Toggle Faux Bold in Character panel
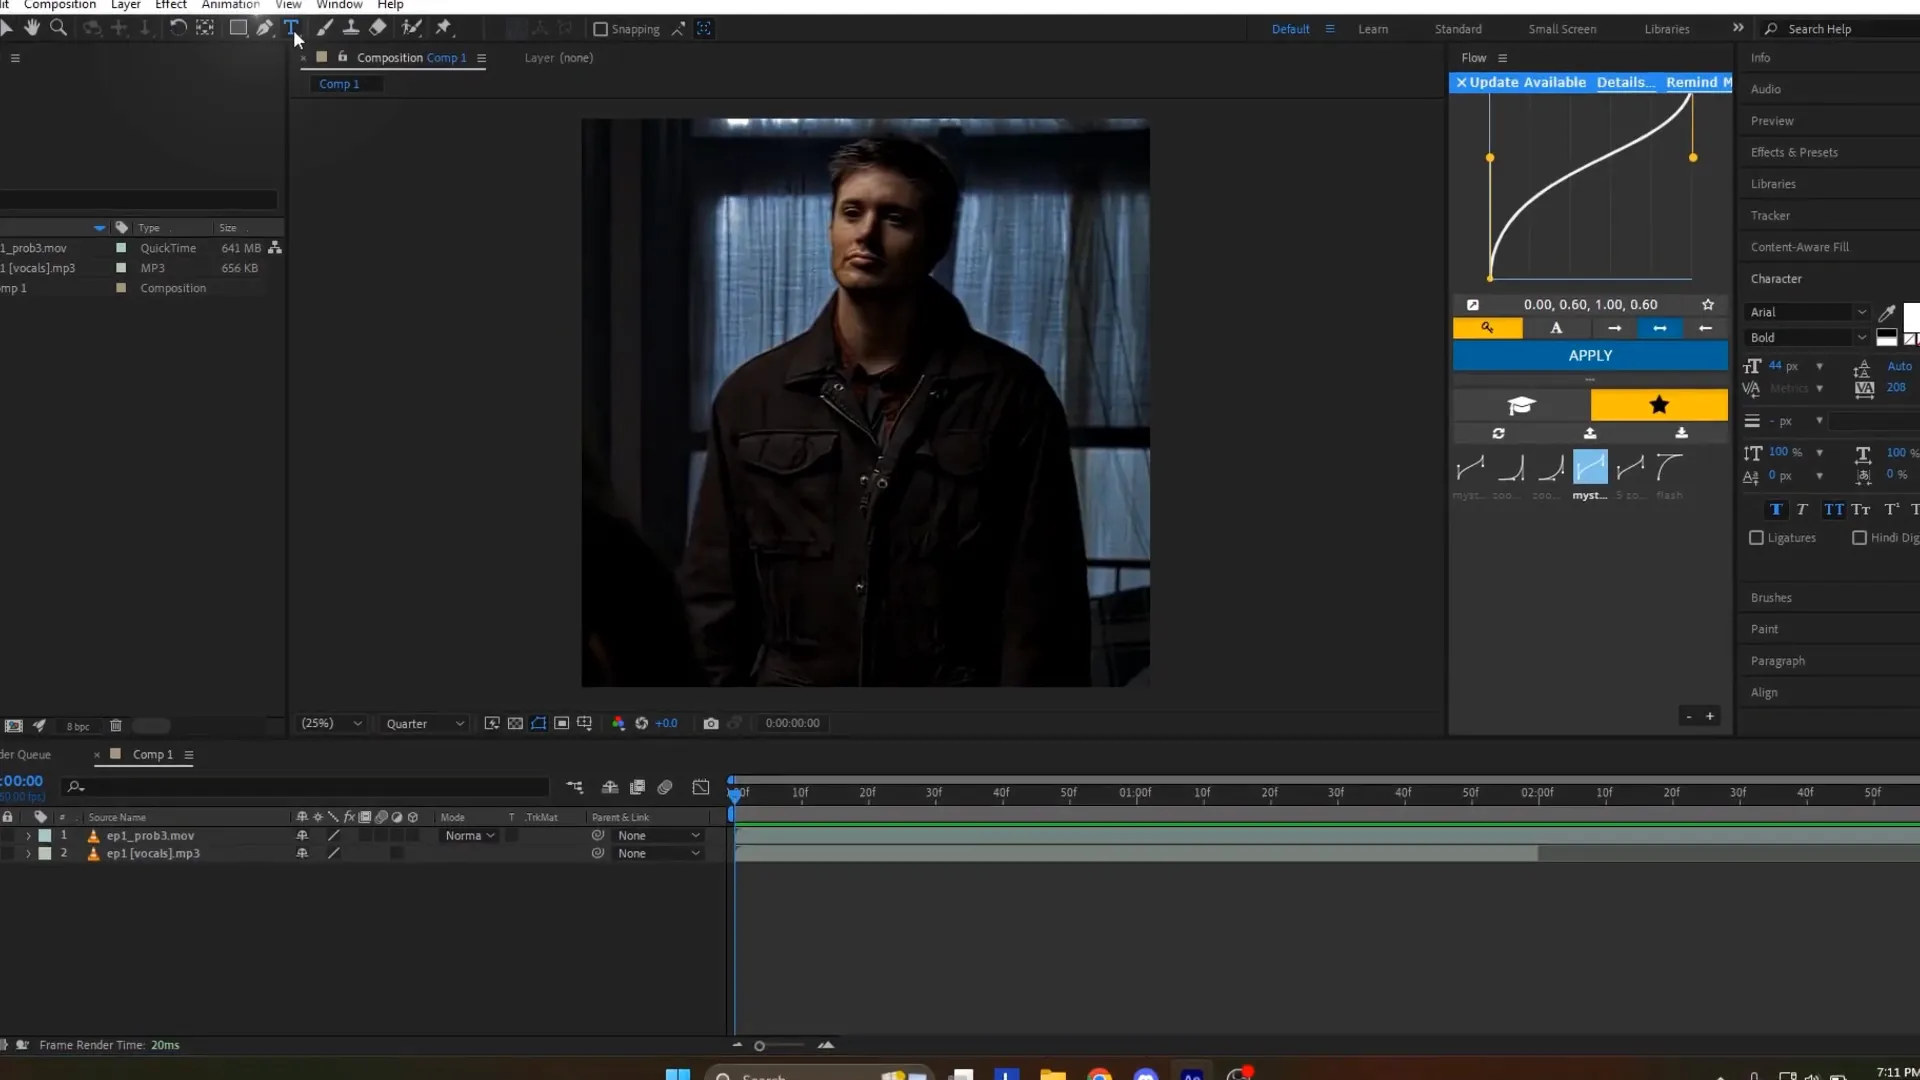Screen dimensions: 1920x1080 coord(1776,510)
